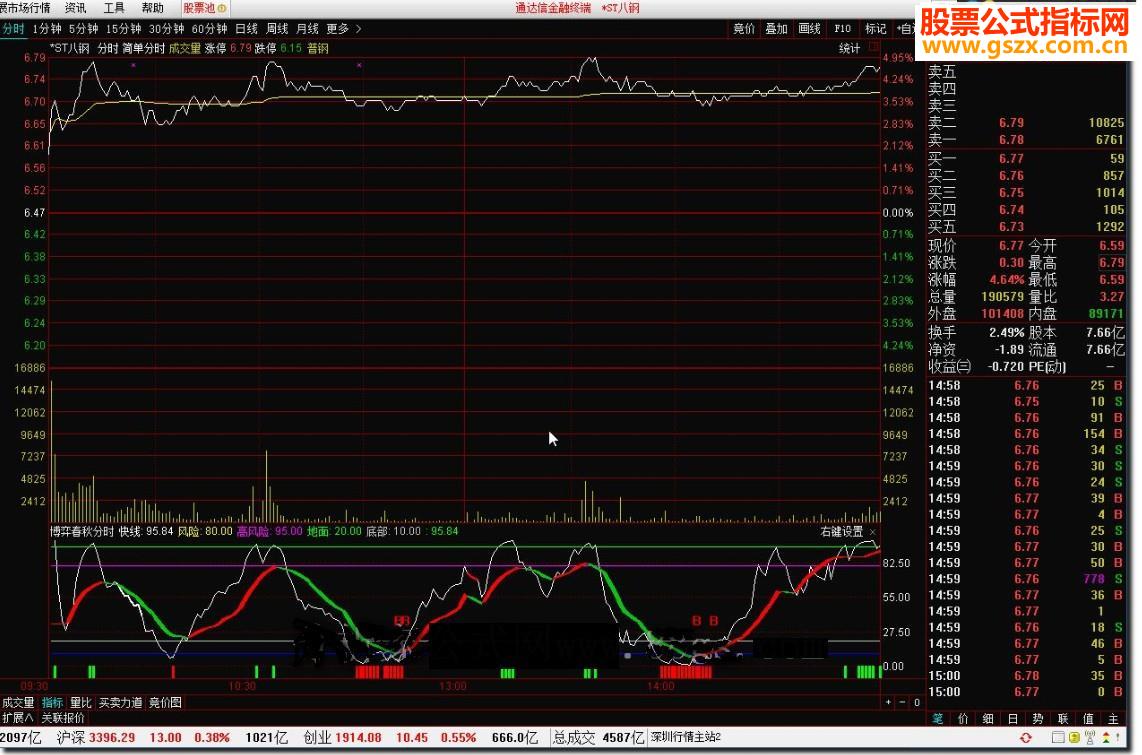This screenshot has height=755, width=1142.
Task: Click the 沪深 index value 3396.29
Action: [x=111, y=738]
